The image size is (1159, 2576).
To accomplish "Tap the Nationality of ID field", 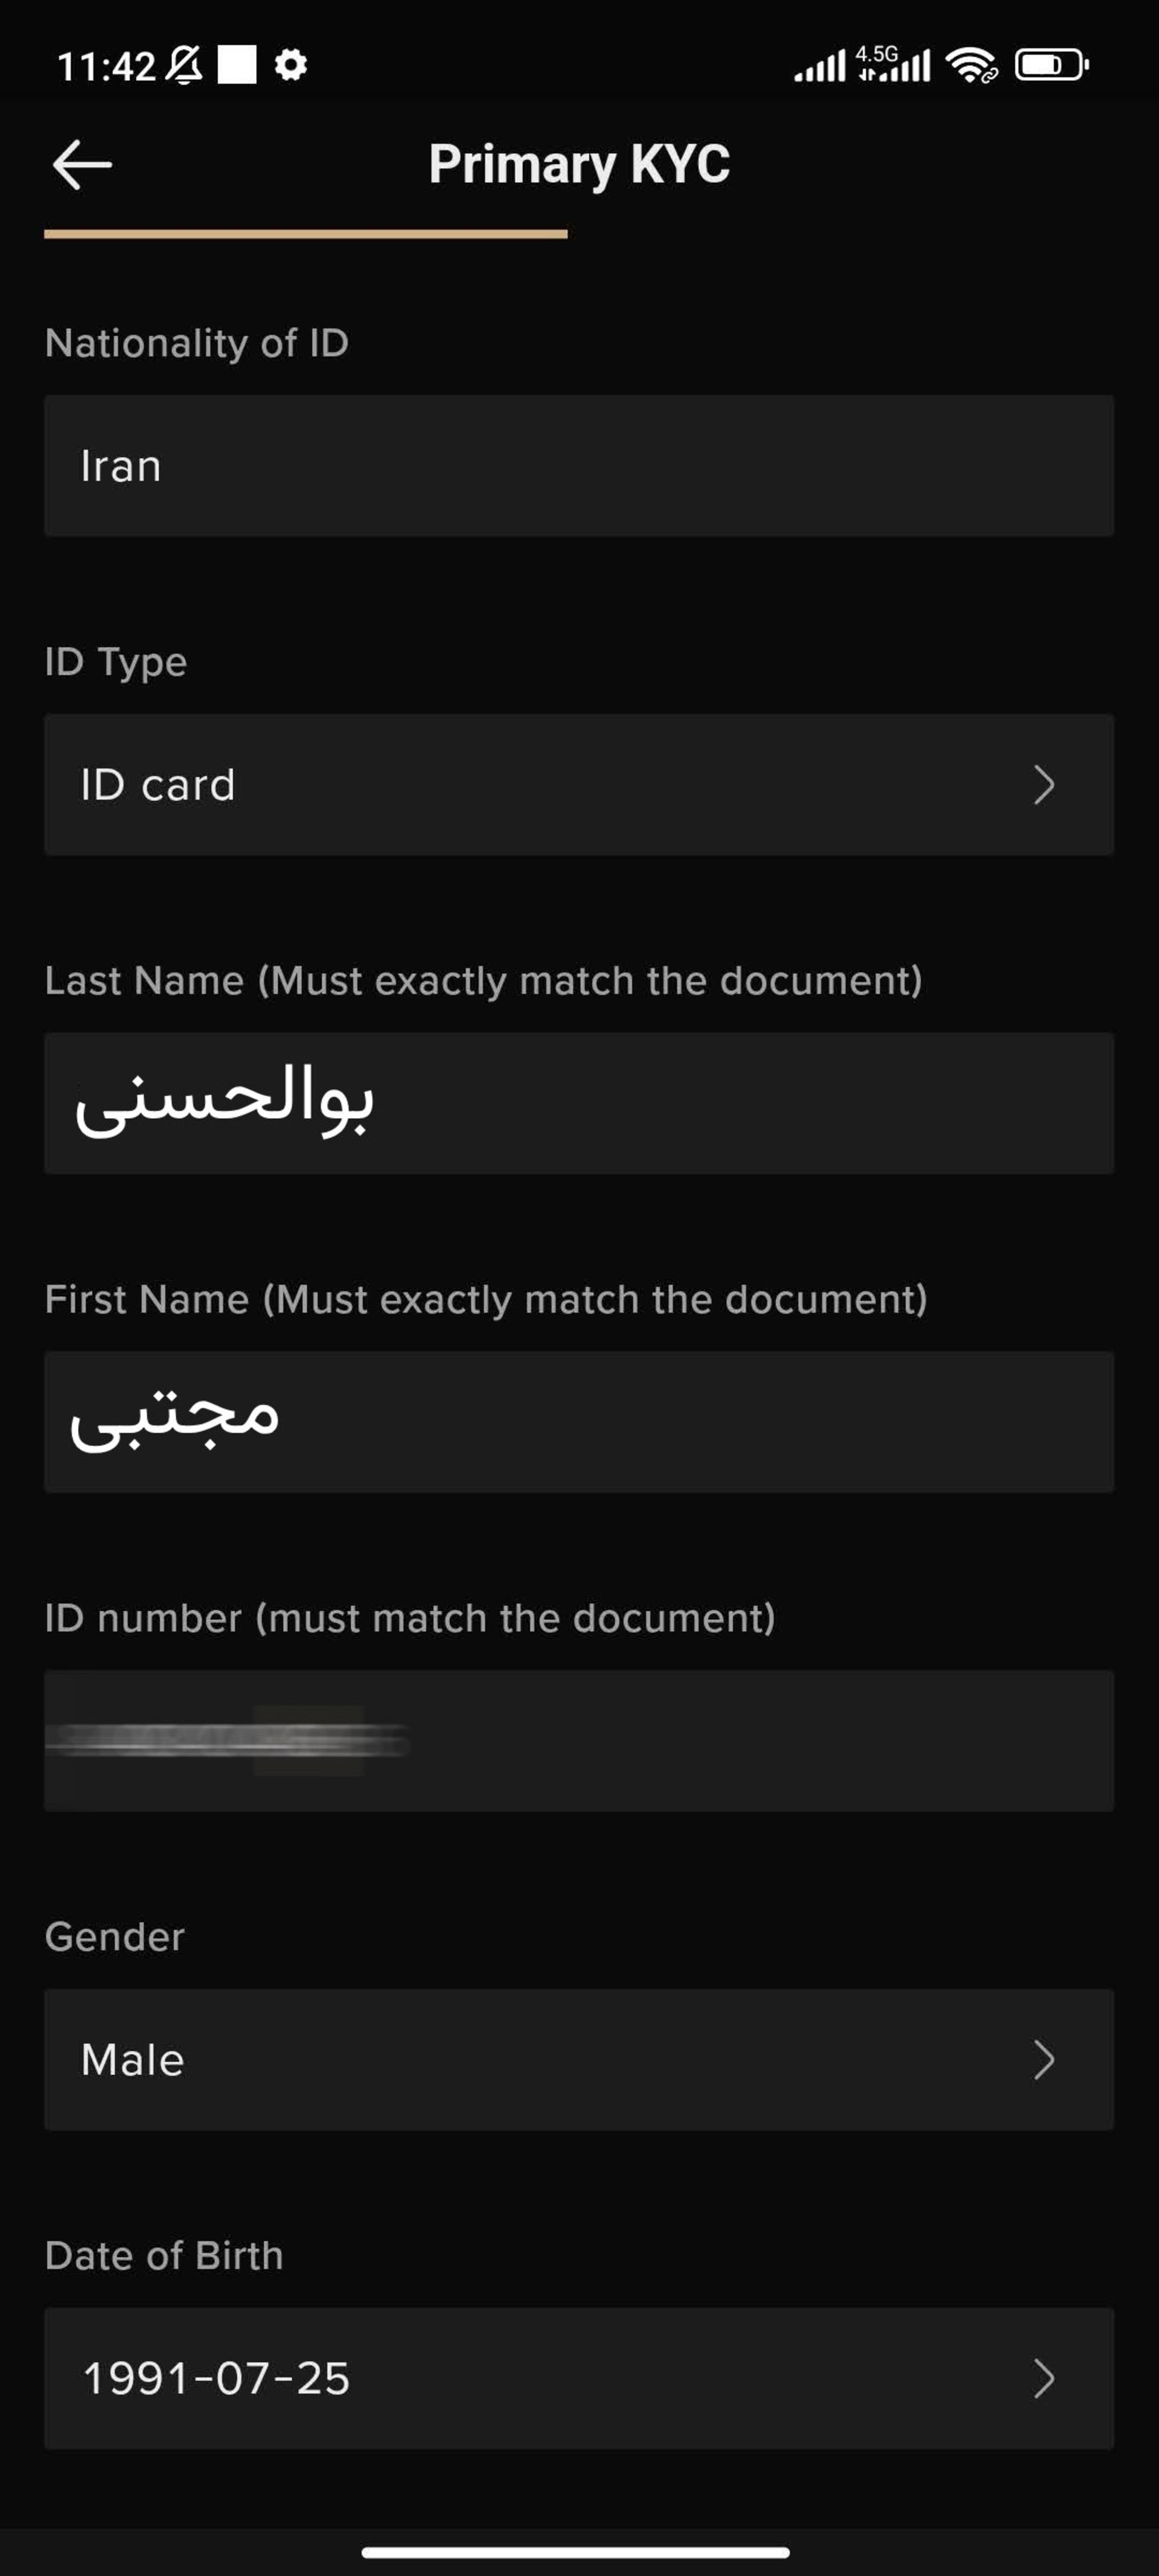I will tap(578, 465).
